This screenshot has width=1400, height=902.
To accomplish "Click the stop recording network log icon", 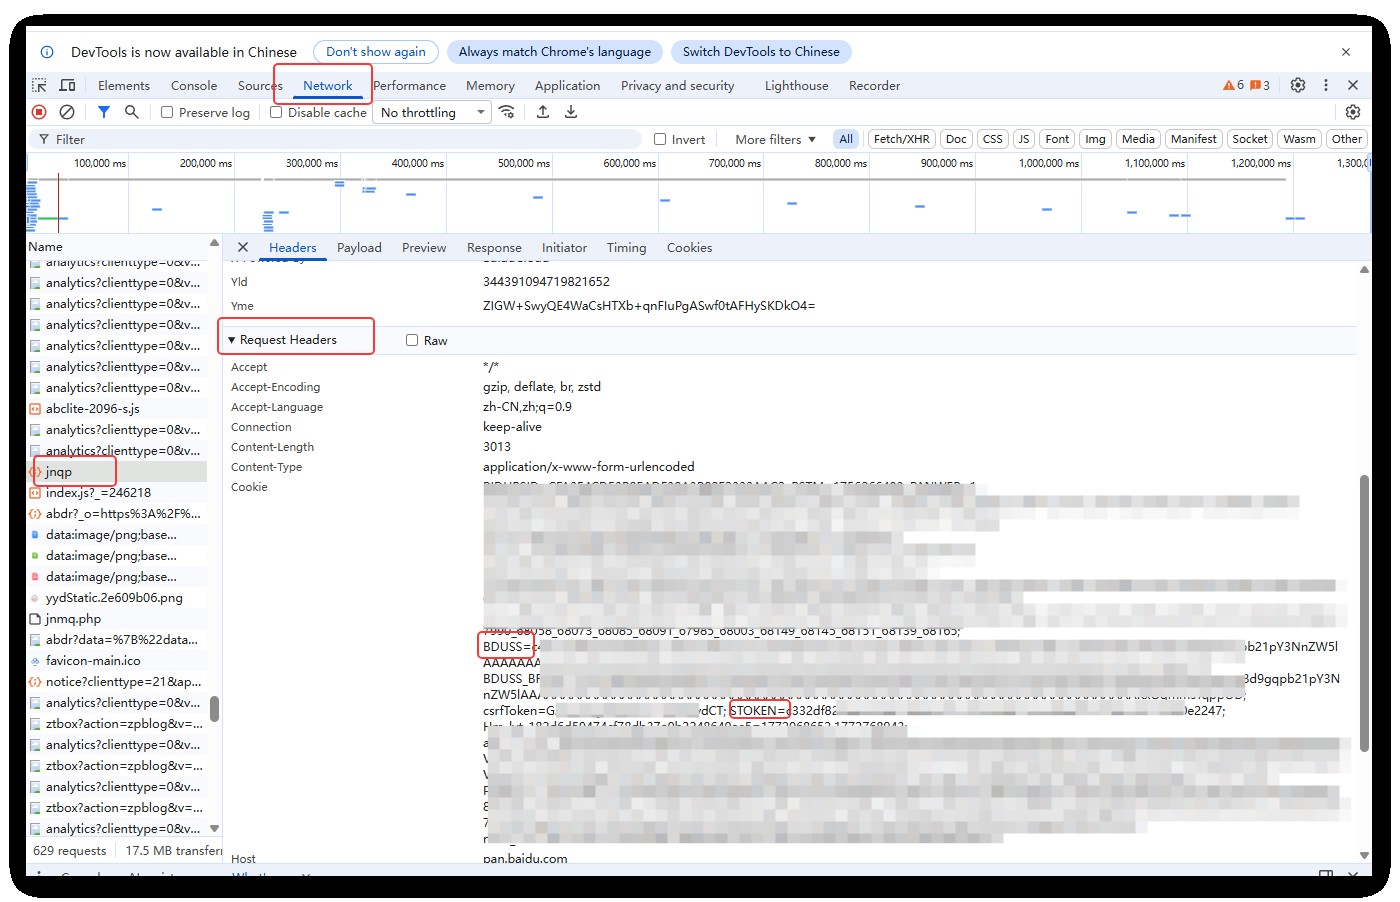I will [x=39, y=112].
